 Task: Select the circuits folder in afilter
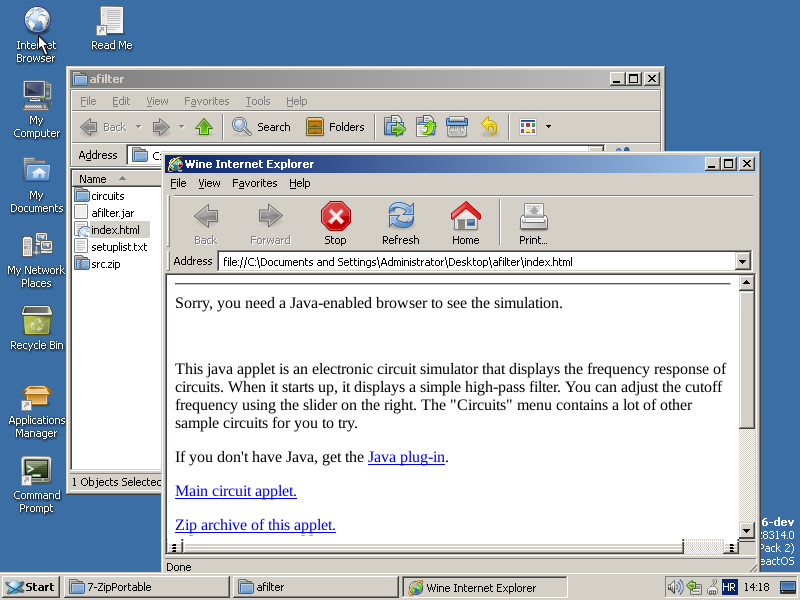[x=100, y=196]
